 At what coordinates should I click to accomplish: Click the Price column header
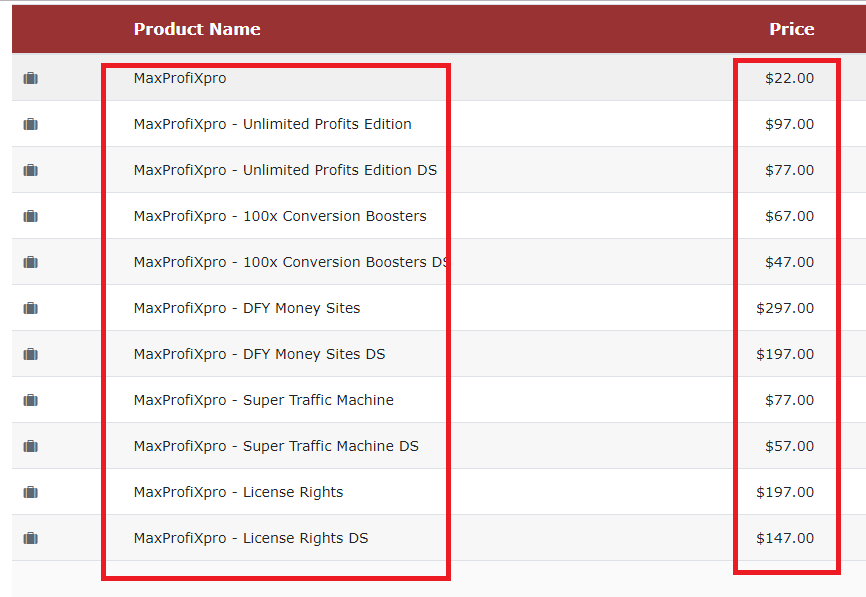point(791,29)
